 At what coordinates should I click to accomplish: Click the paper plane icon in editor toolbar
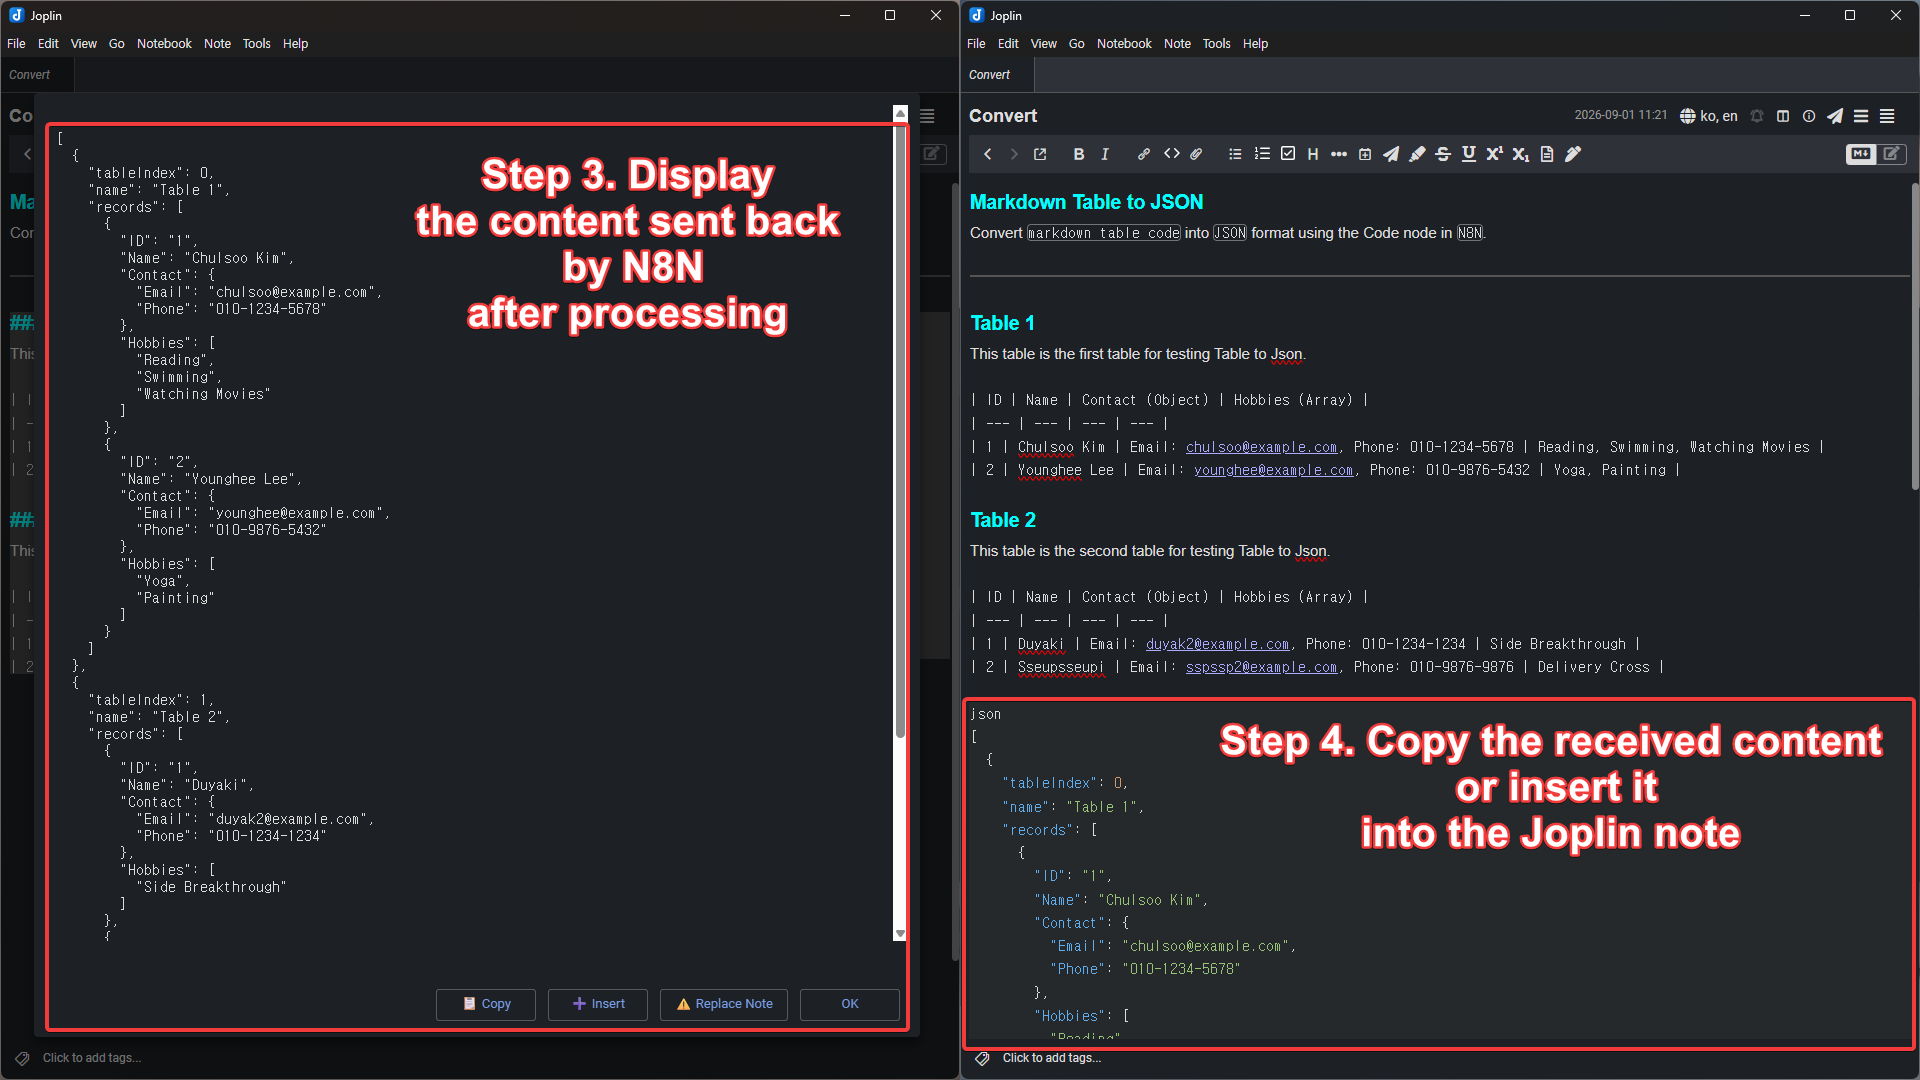pos(1391,154)
